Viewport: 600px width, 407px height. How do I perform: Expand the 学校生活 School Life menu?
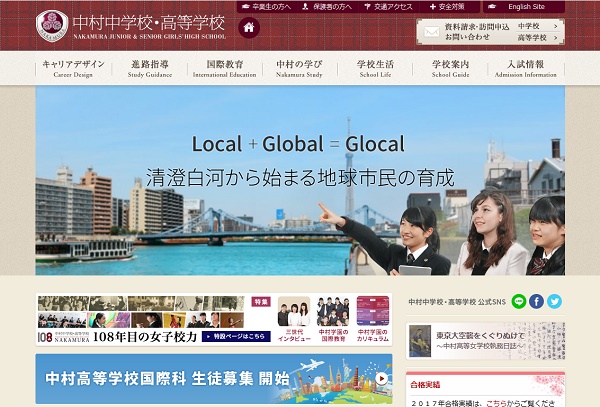374,68
